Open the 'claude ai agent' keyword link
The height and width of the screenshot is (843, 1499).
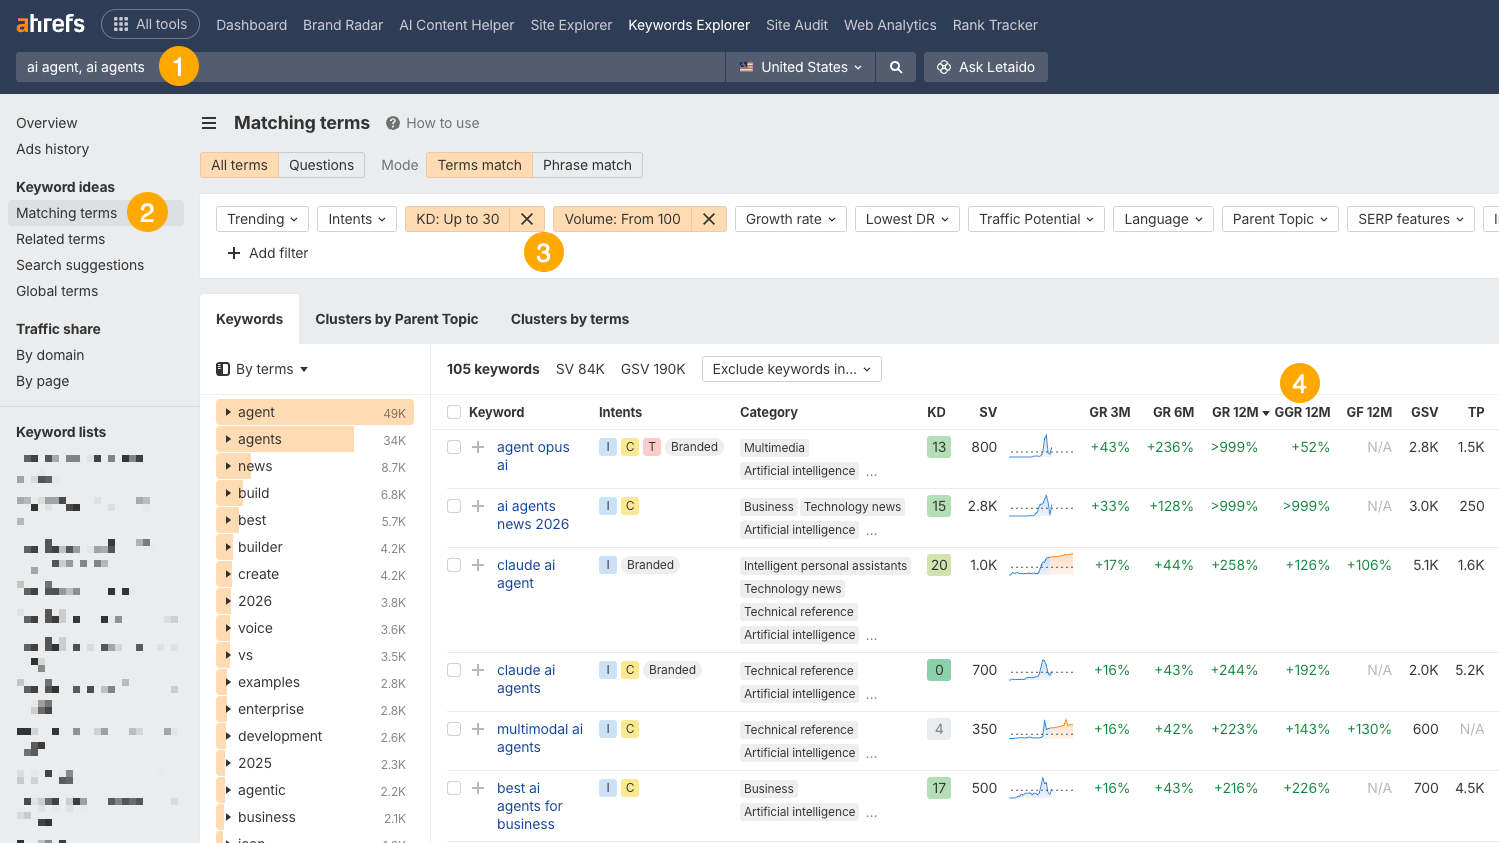pyautogui.click(x=526, y=574)
